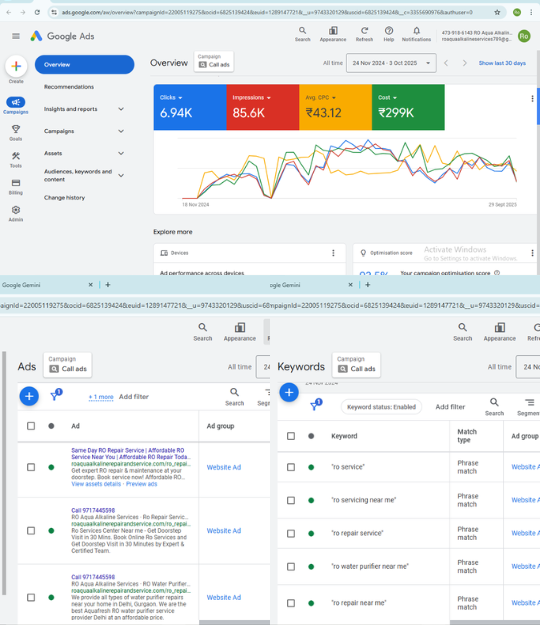Viewport: 540px width, 625px height.
Task: Open Change history in side menu
Action: coord(65,198)
